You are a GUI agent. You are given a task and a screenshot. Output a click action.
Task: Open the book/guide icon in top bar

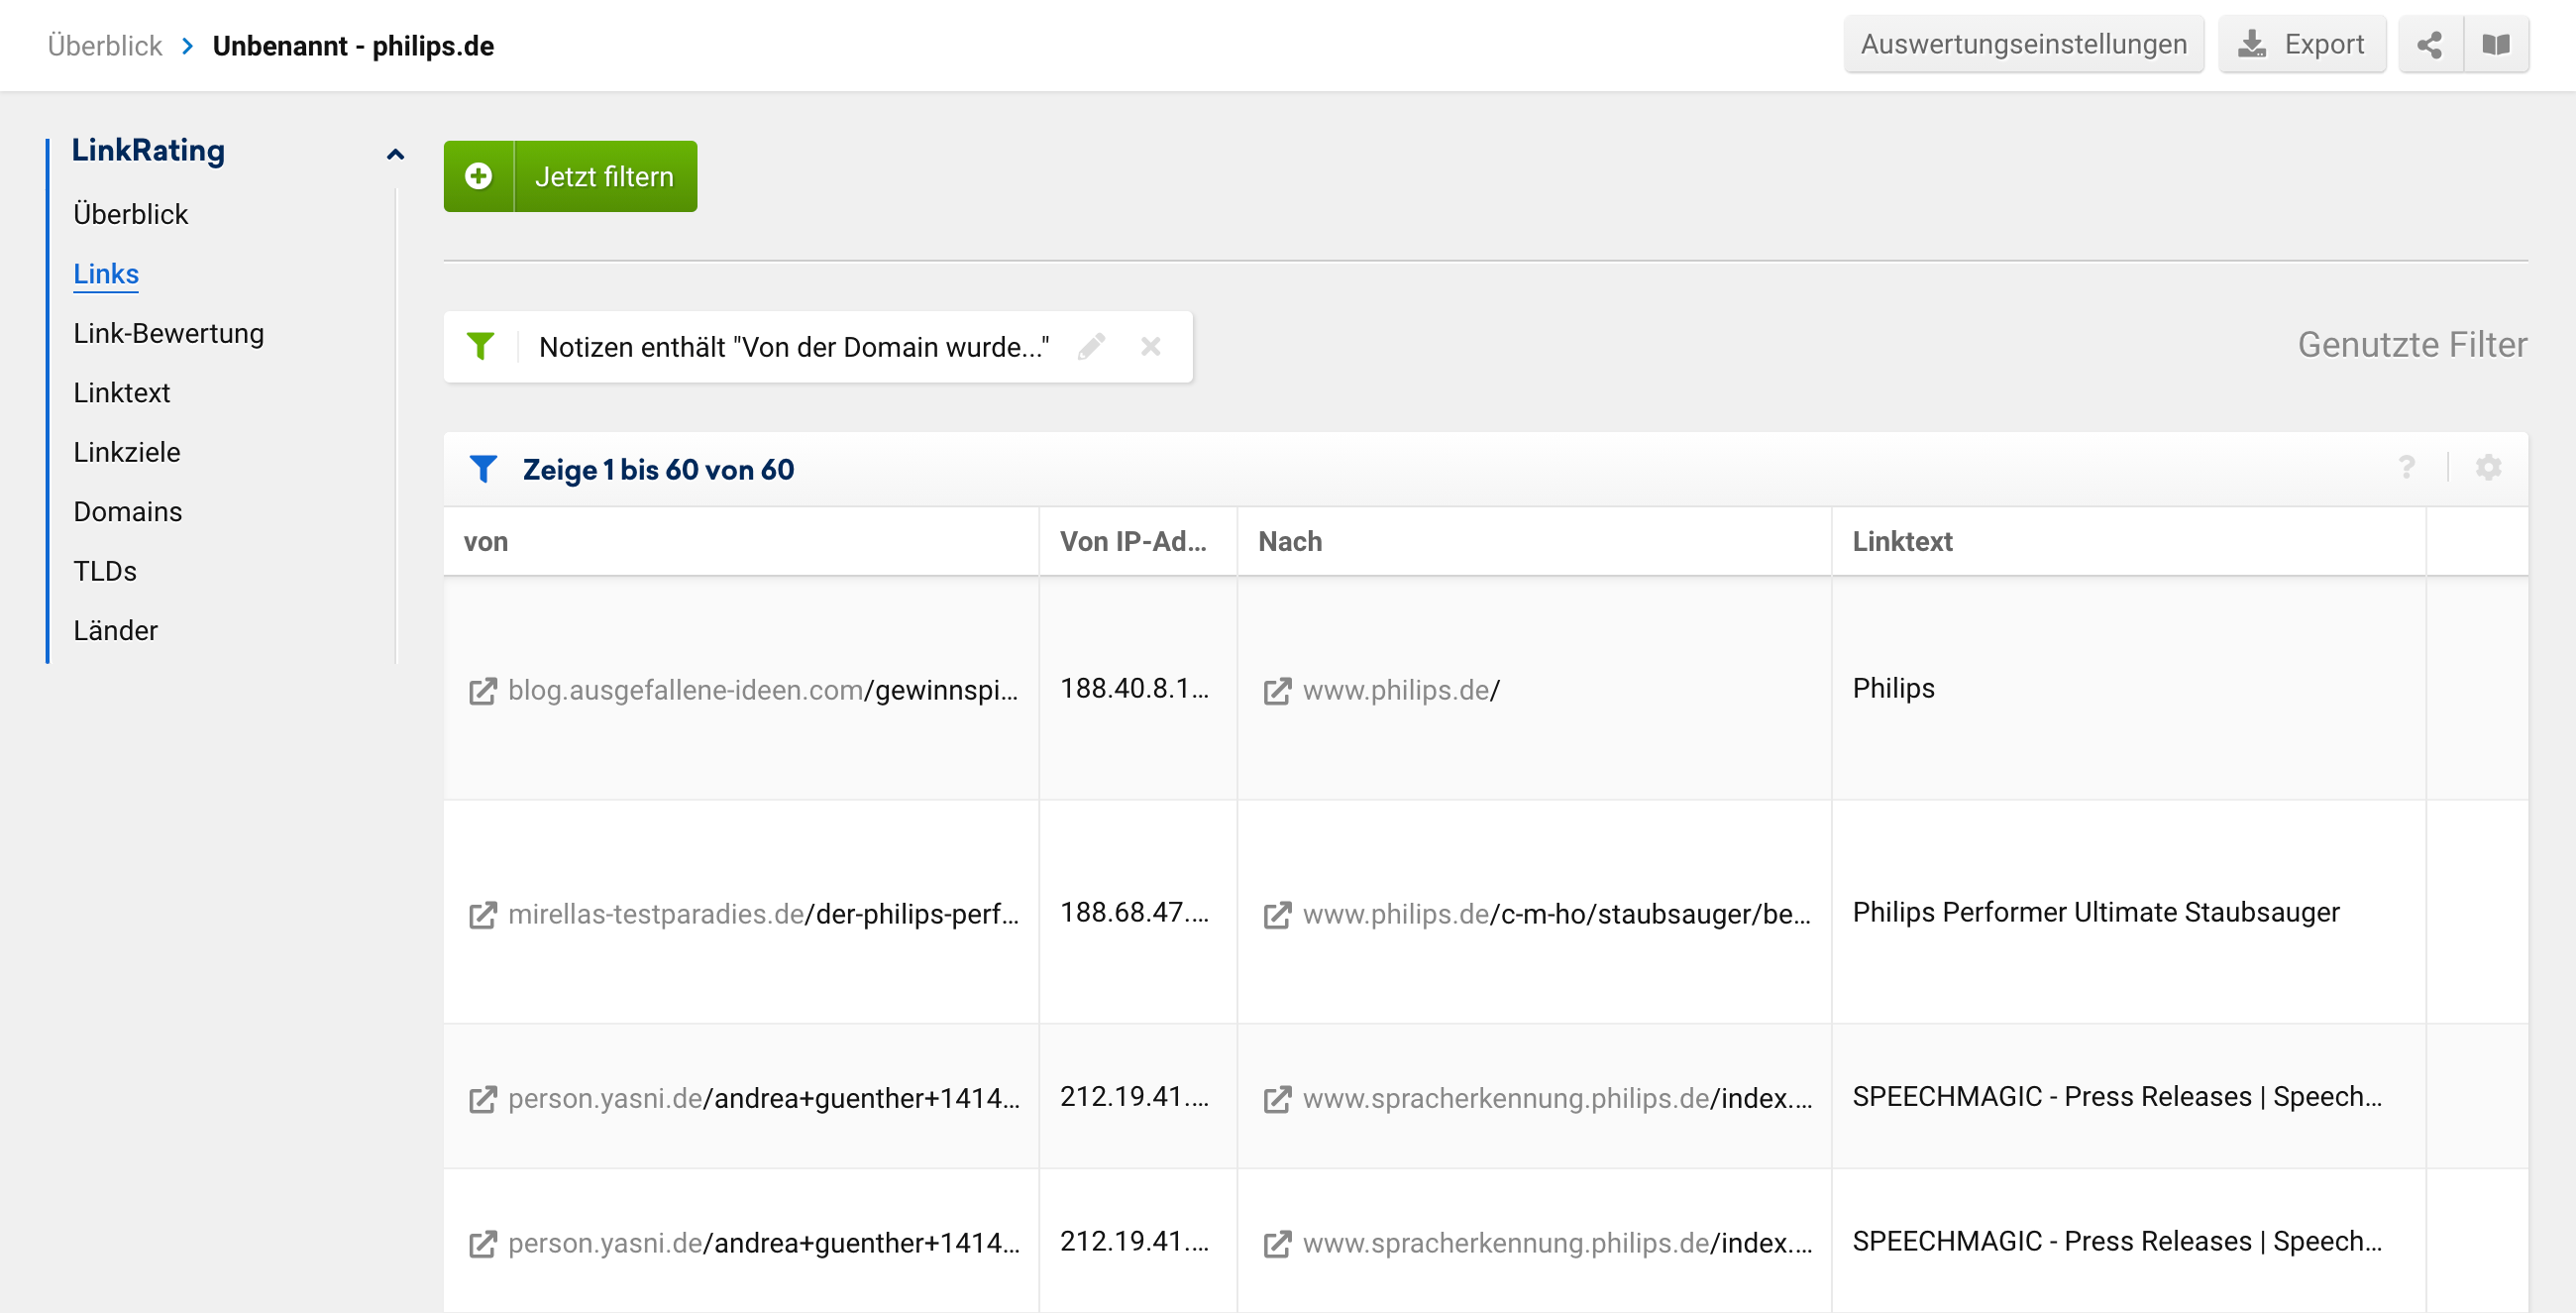click(x=2495, y=45)
